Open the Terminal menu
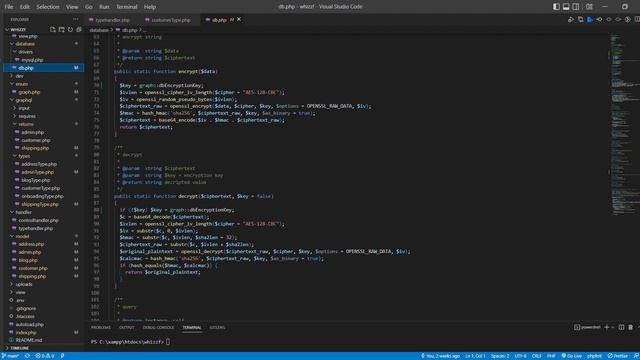Viewport: 640px width, 360px height. click(127, 7)
